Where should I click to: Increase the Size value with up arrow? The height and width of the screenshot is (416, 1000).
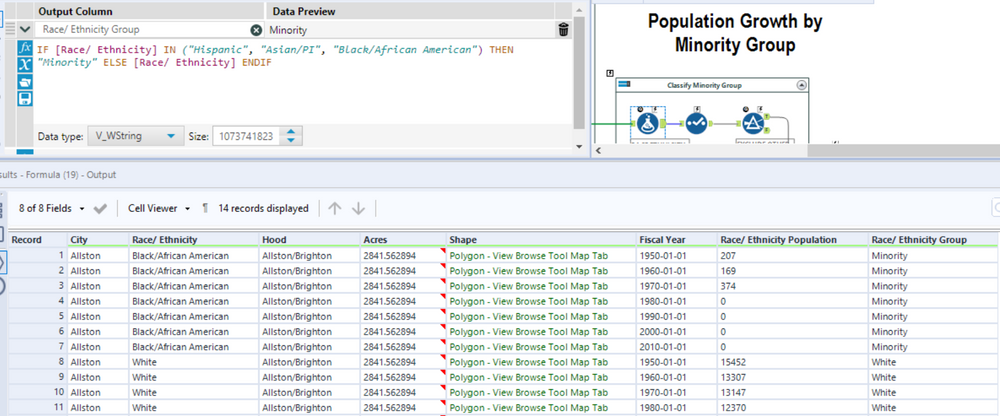click(x=291, y=132)
